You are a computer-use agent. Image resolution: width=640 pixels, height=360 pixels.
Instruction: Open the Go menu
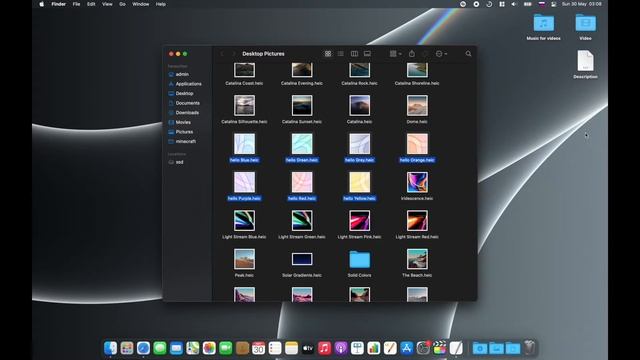[122, 4]
